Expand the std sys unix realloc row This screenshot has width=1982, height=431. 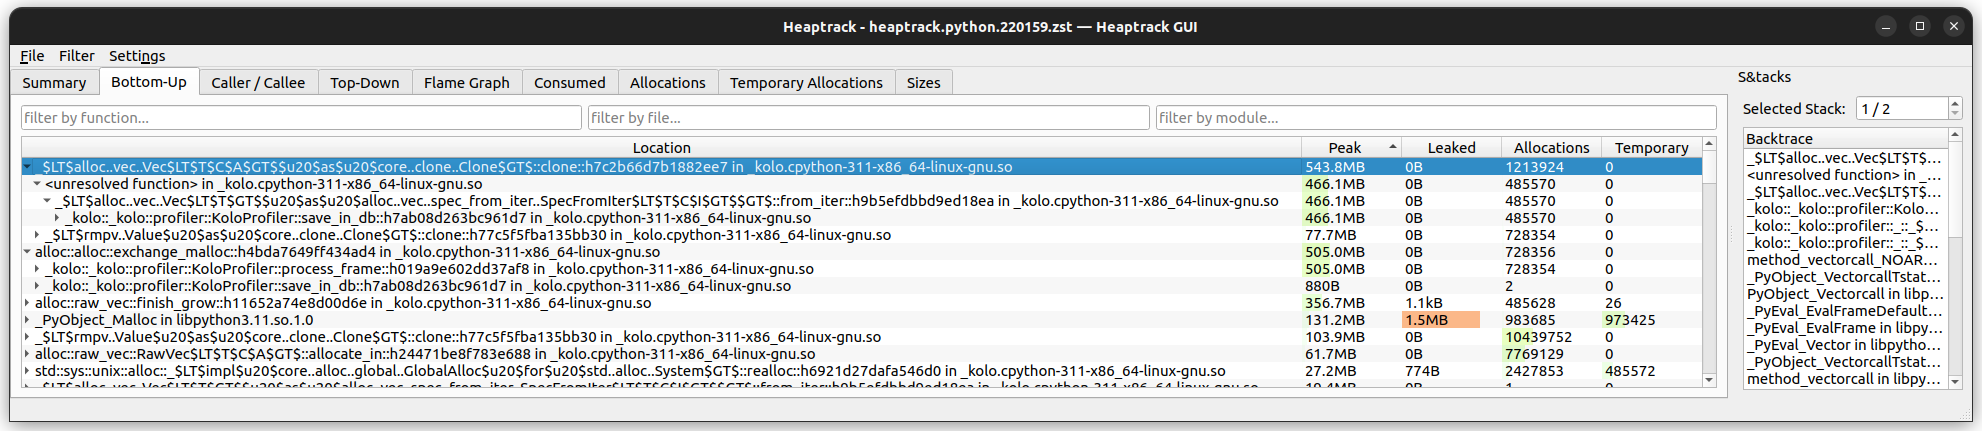[27, 371]
